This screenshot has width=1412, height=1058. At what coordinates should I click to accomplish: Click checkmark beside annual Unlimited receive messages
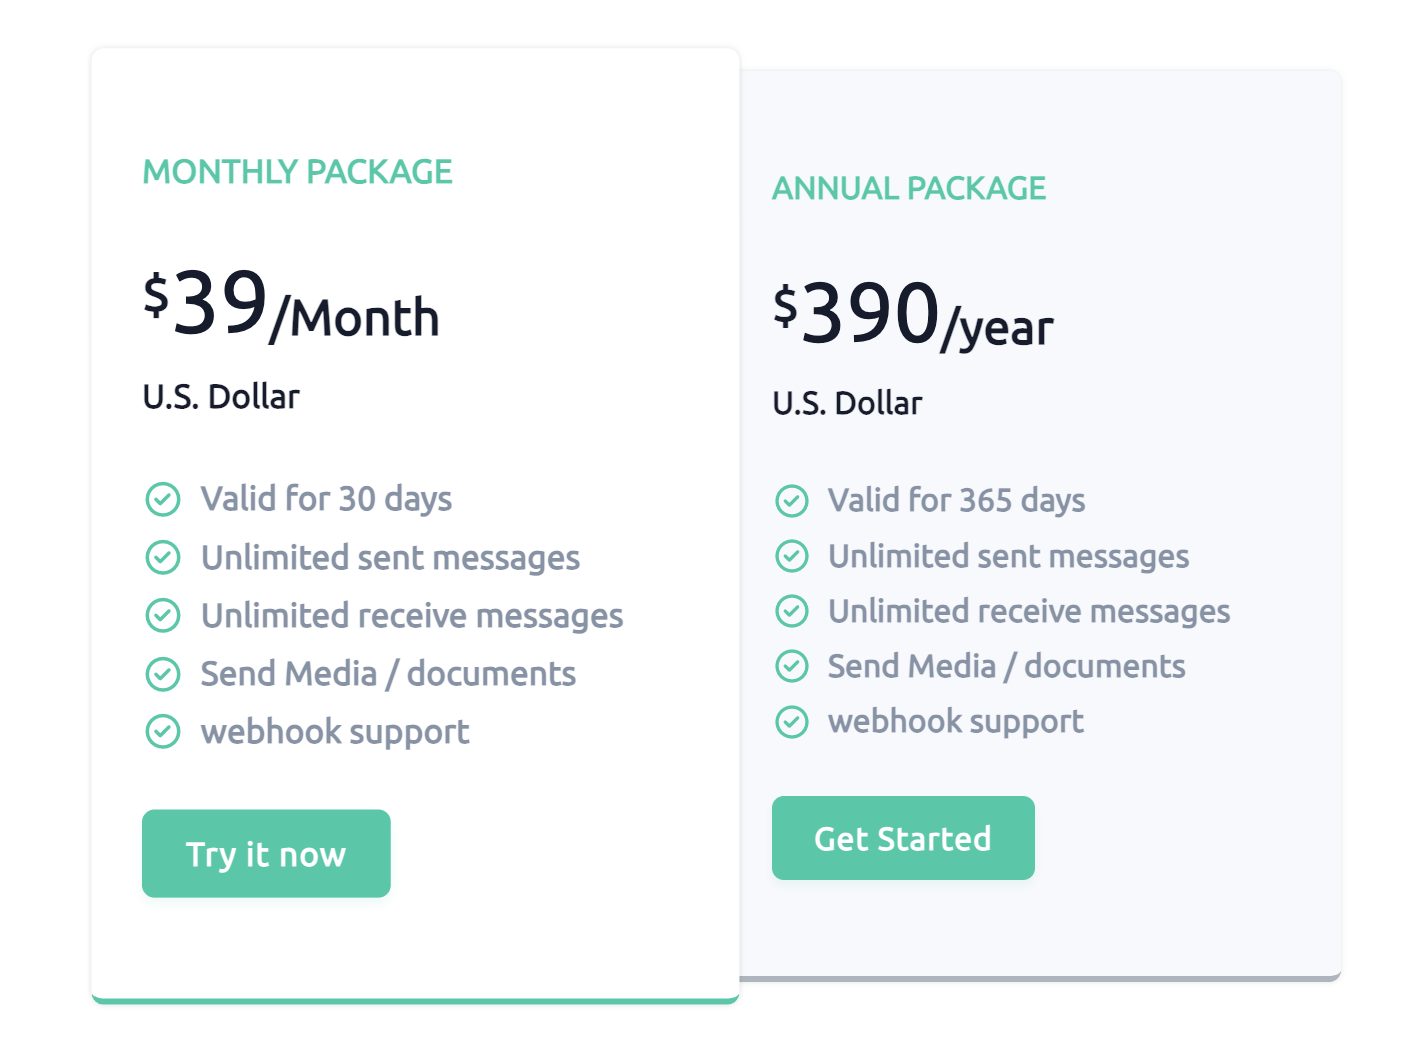pyautogui.click(x=792, y=611)
